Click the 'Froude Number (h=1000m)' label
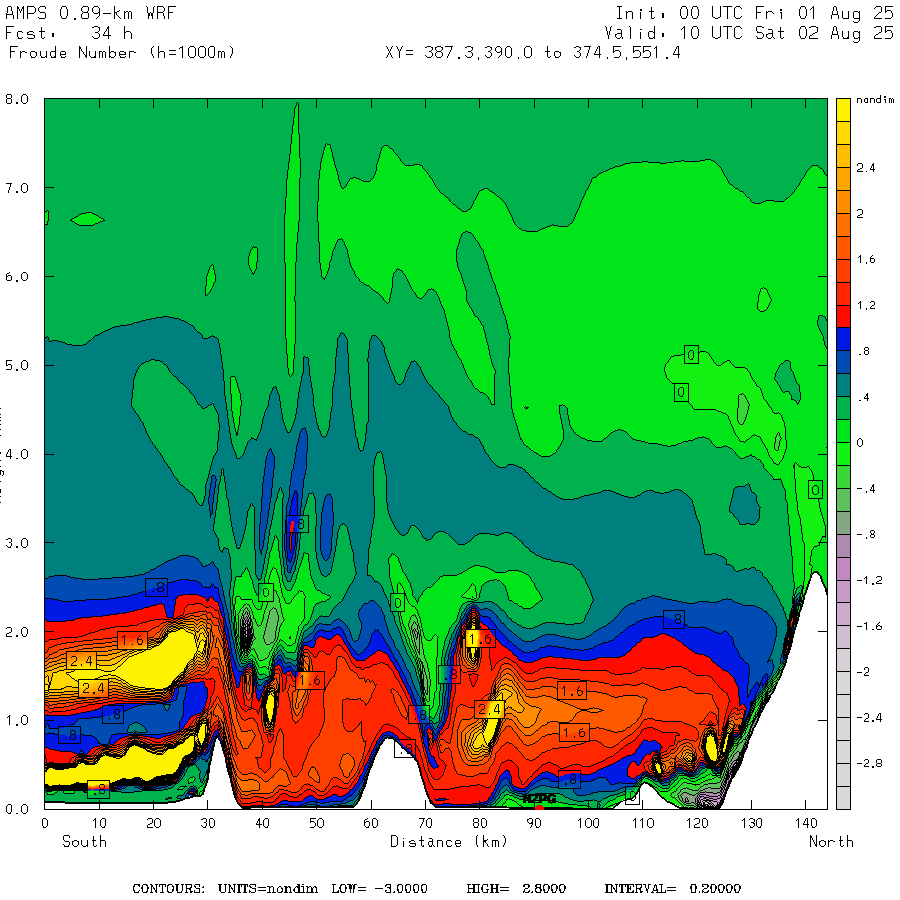The width and height of the screenshot is (900, 900). click(122, 53)
